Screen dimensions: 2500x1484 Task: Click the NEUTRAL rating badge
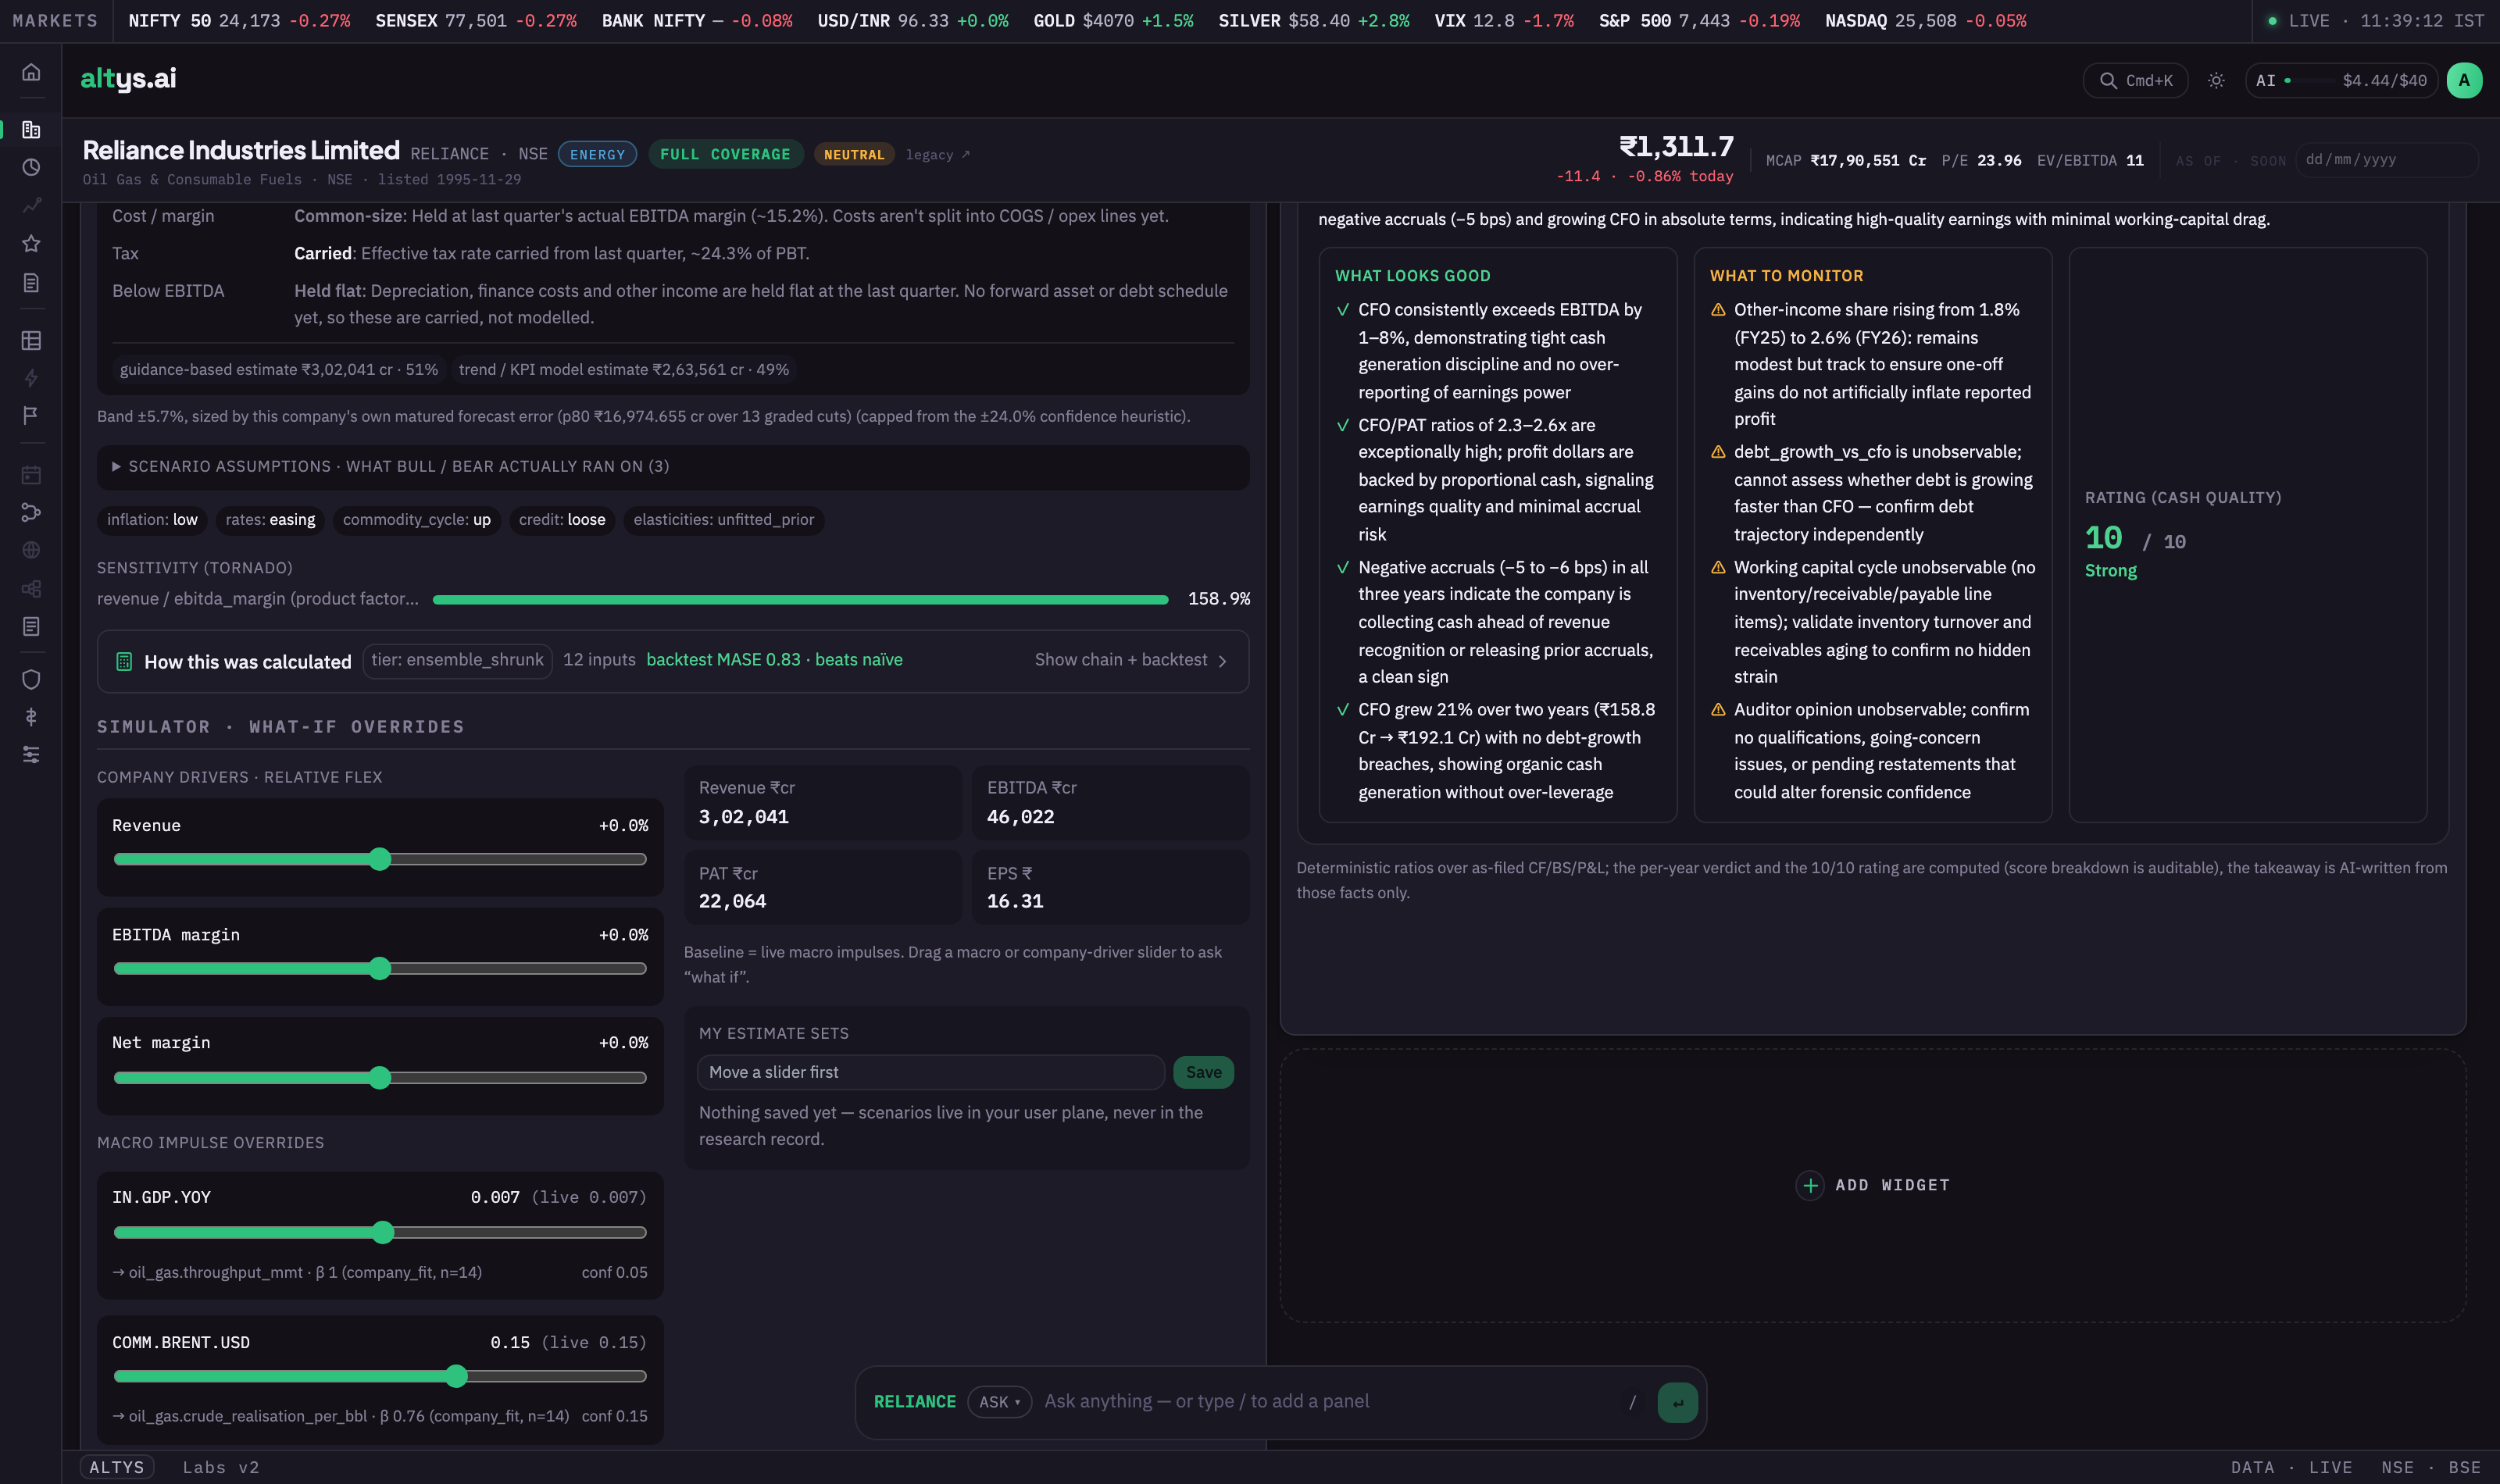pyautogui.click(x=854, y=154)
